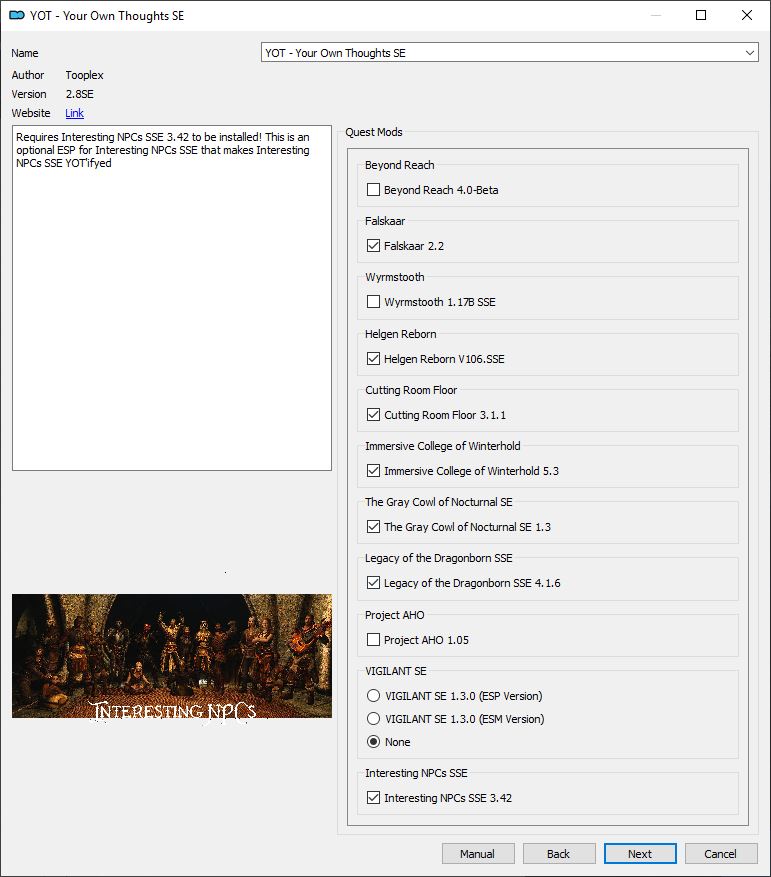
Task: Open the Name dropdown arrow
Action: click(750, 53)
